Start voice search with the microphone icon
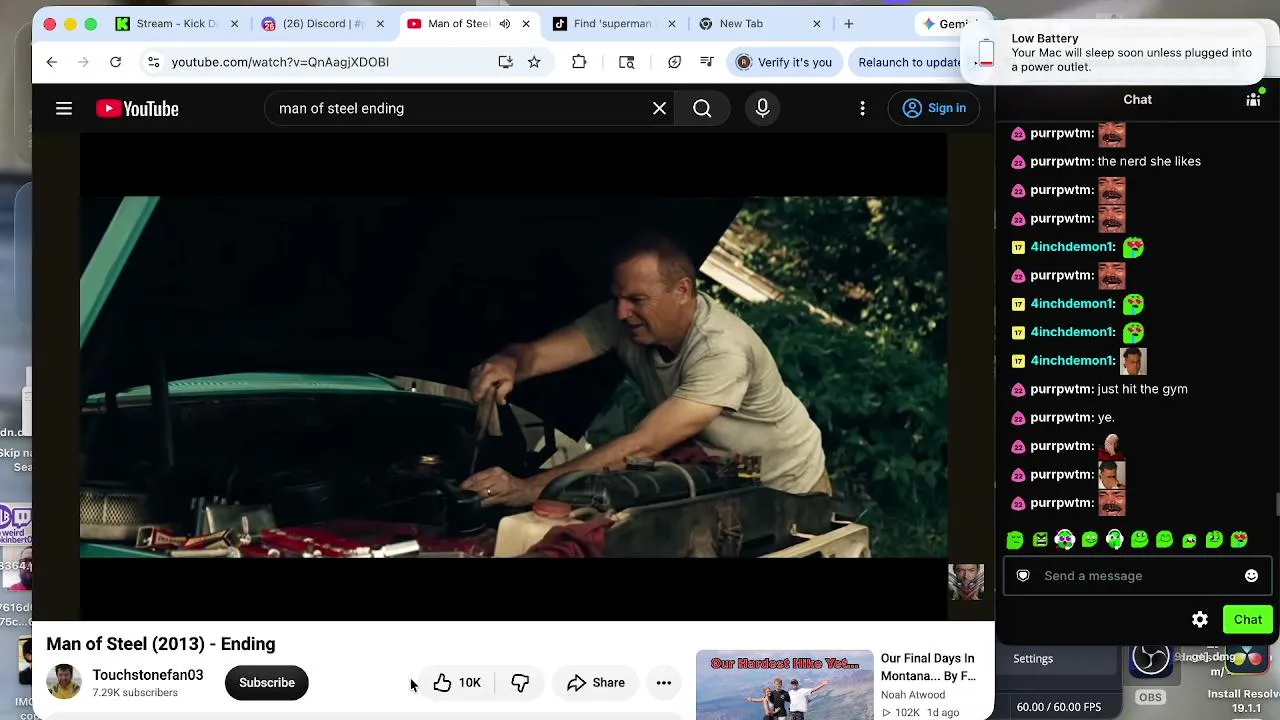The height and width of the screenshot is (720, 1280). coord(763,108)
